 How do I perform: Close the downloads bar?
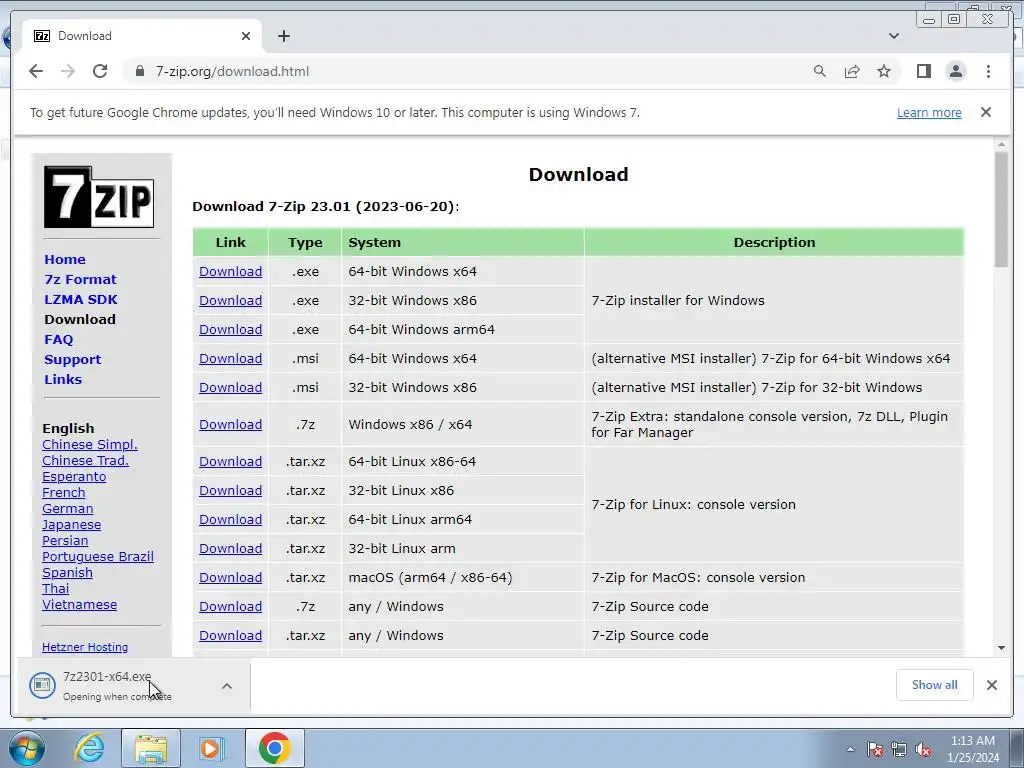[x=991, y=684]
